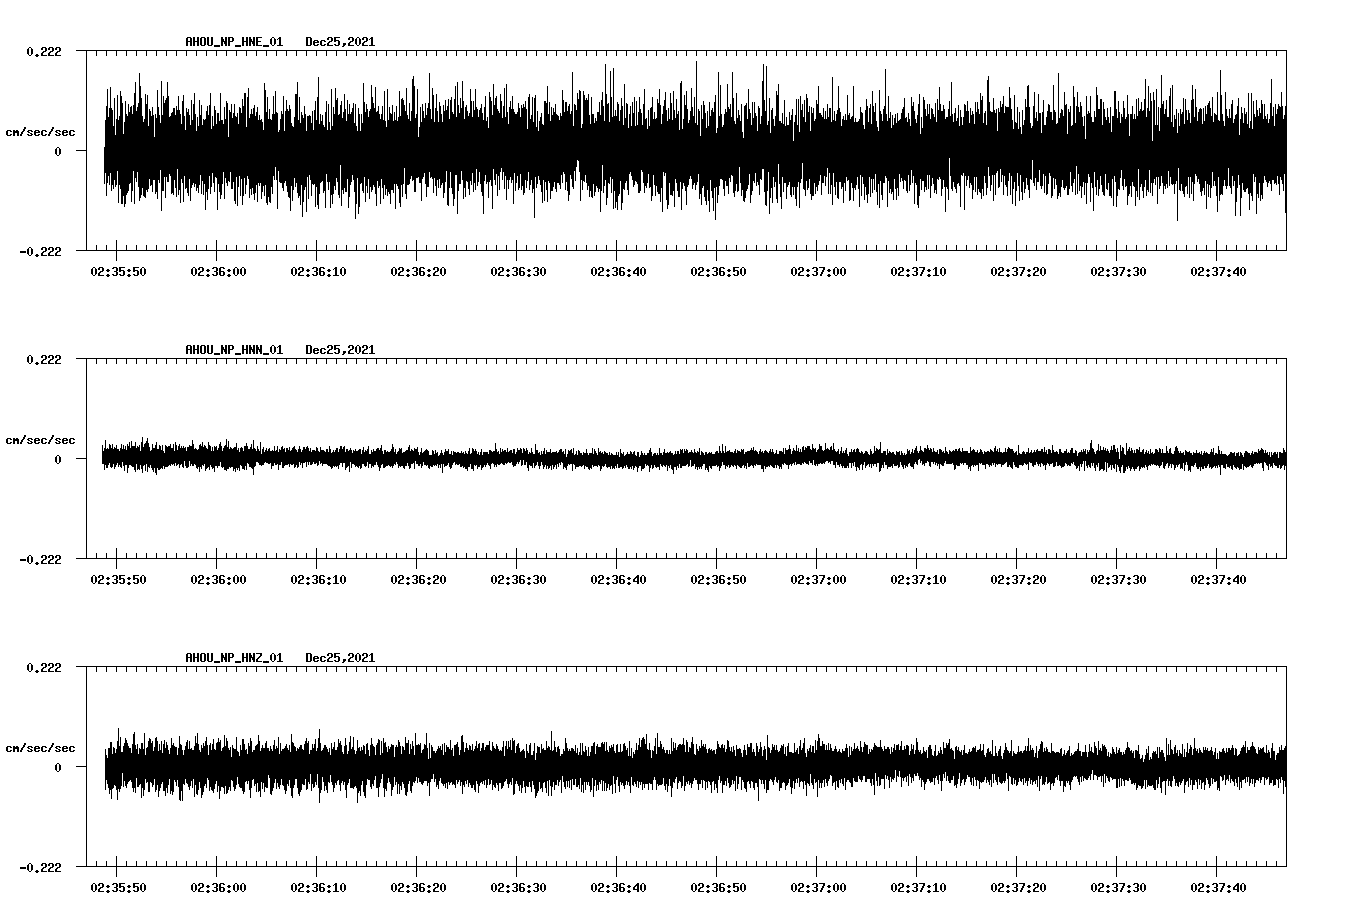Click the Dec25,2021 date on the HNZ plot

click(340, 658)
